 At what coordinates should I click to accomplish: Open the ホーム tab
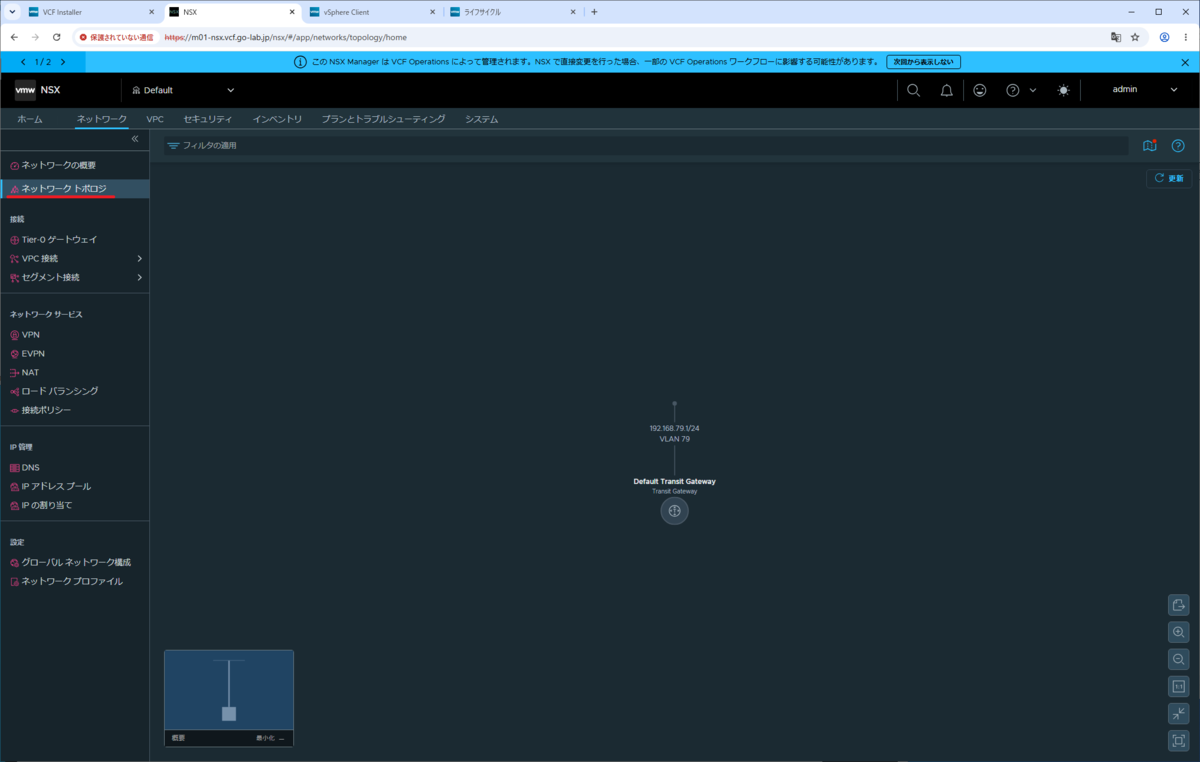[x=30, y=119]
